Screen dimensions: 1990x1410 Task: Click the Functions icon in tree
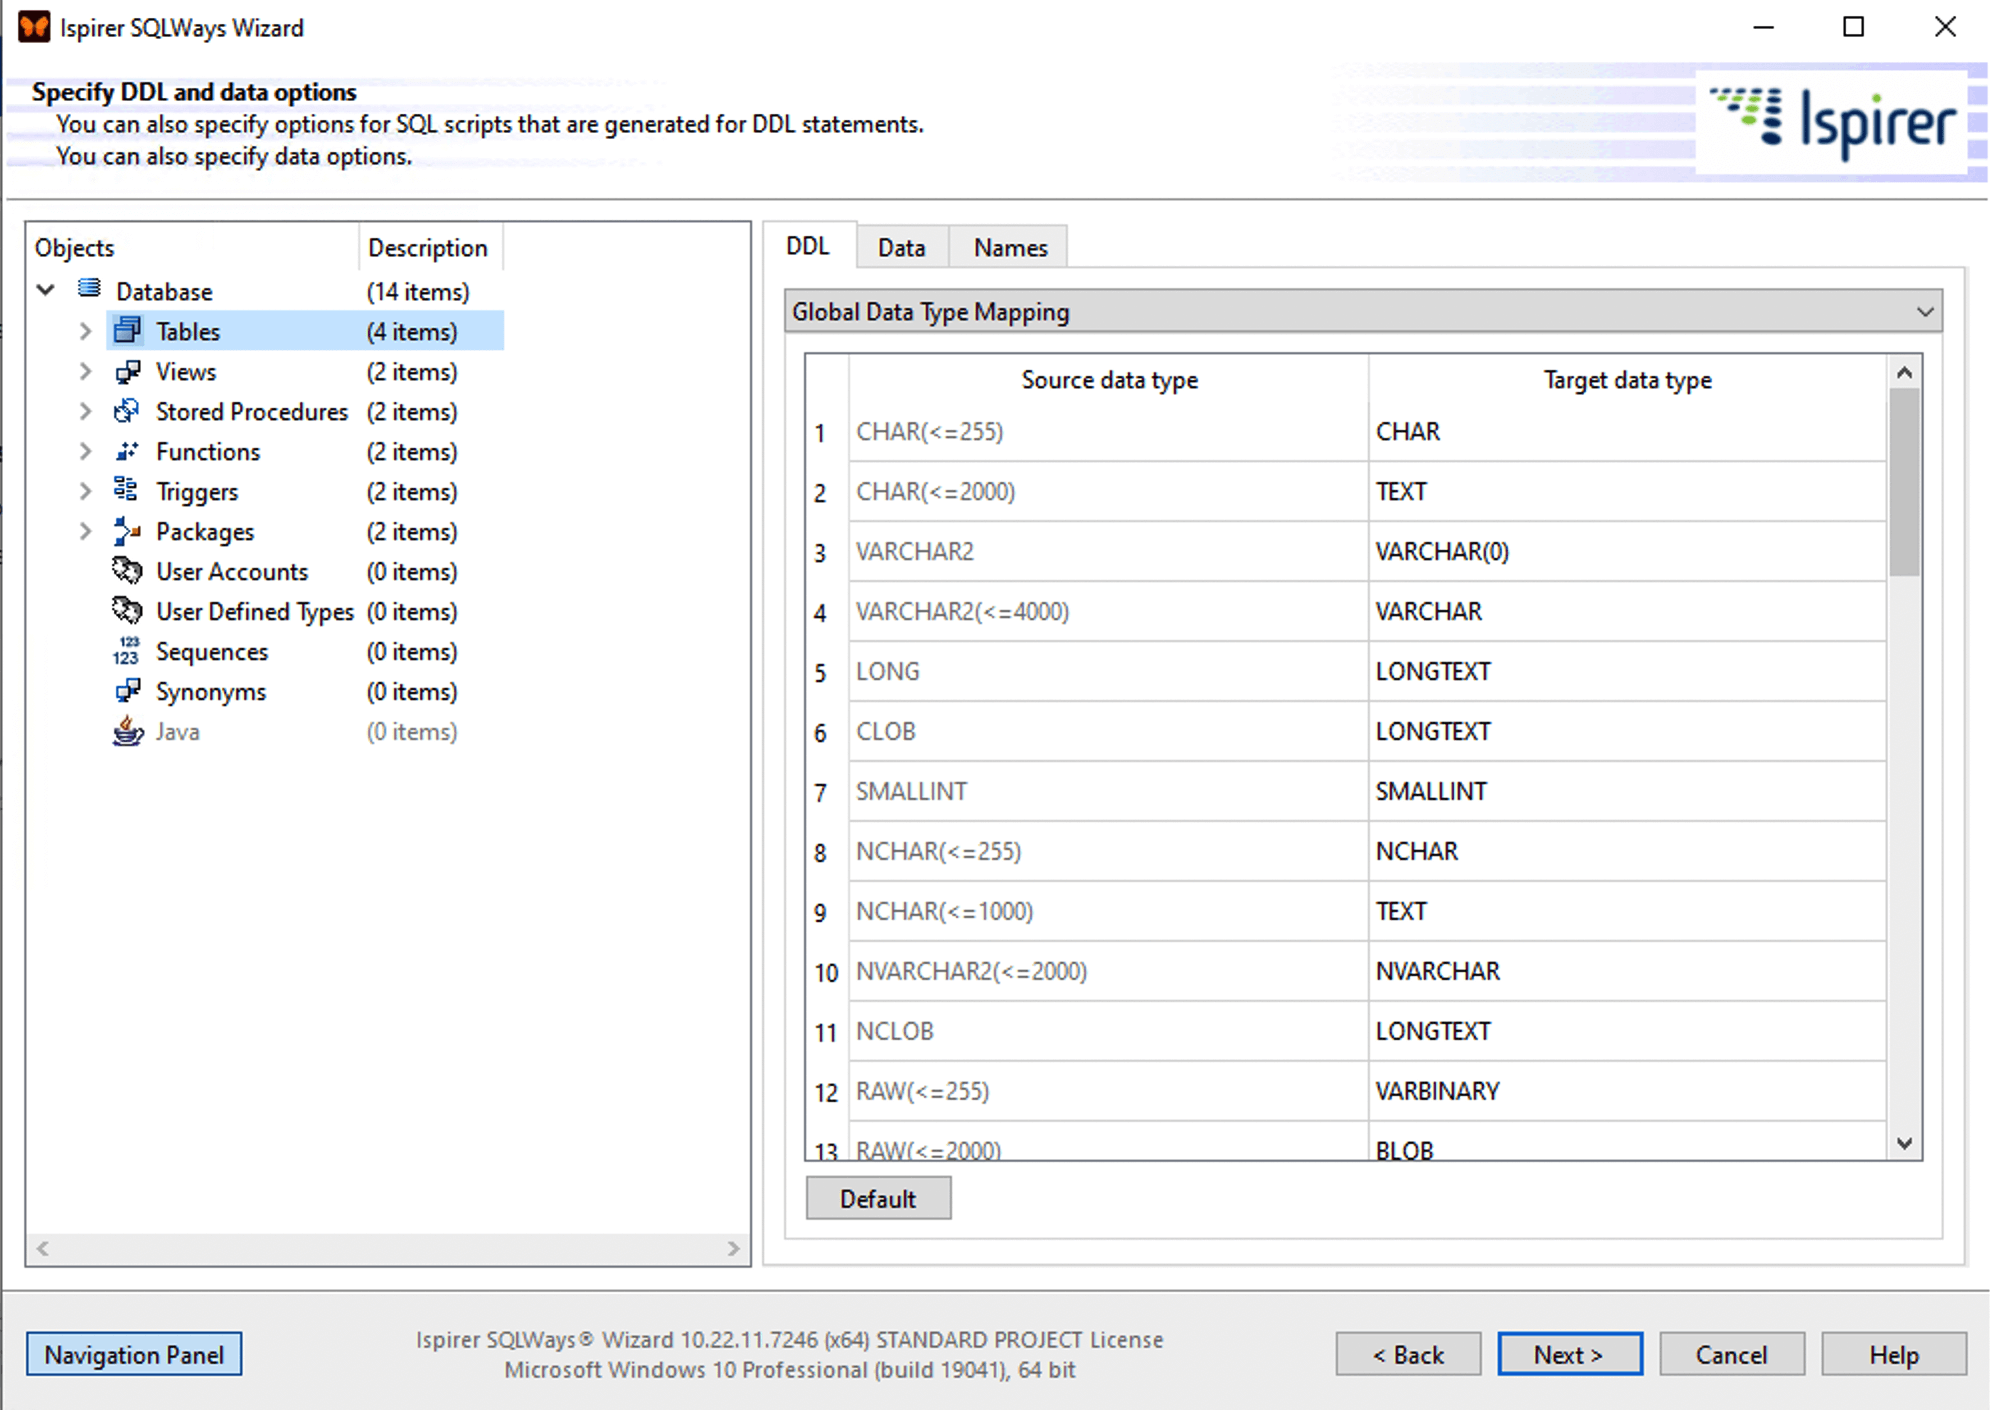[127, 451]
